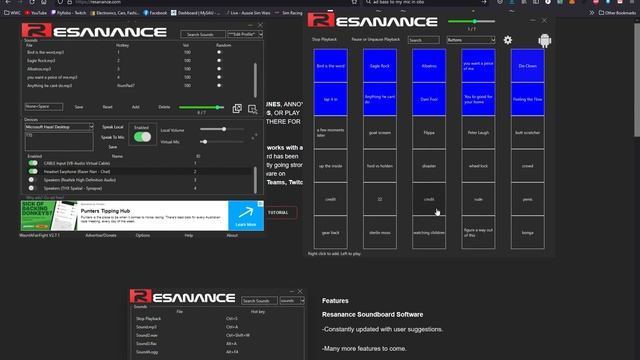Click the Search field in the soundboard window
The height and width of the screenshot is (360, 640).
point(424,40)
